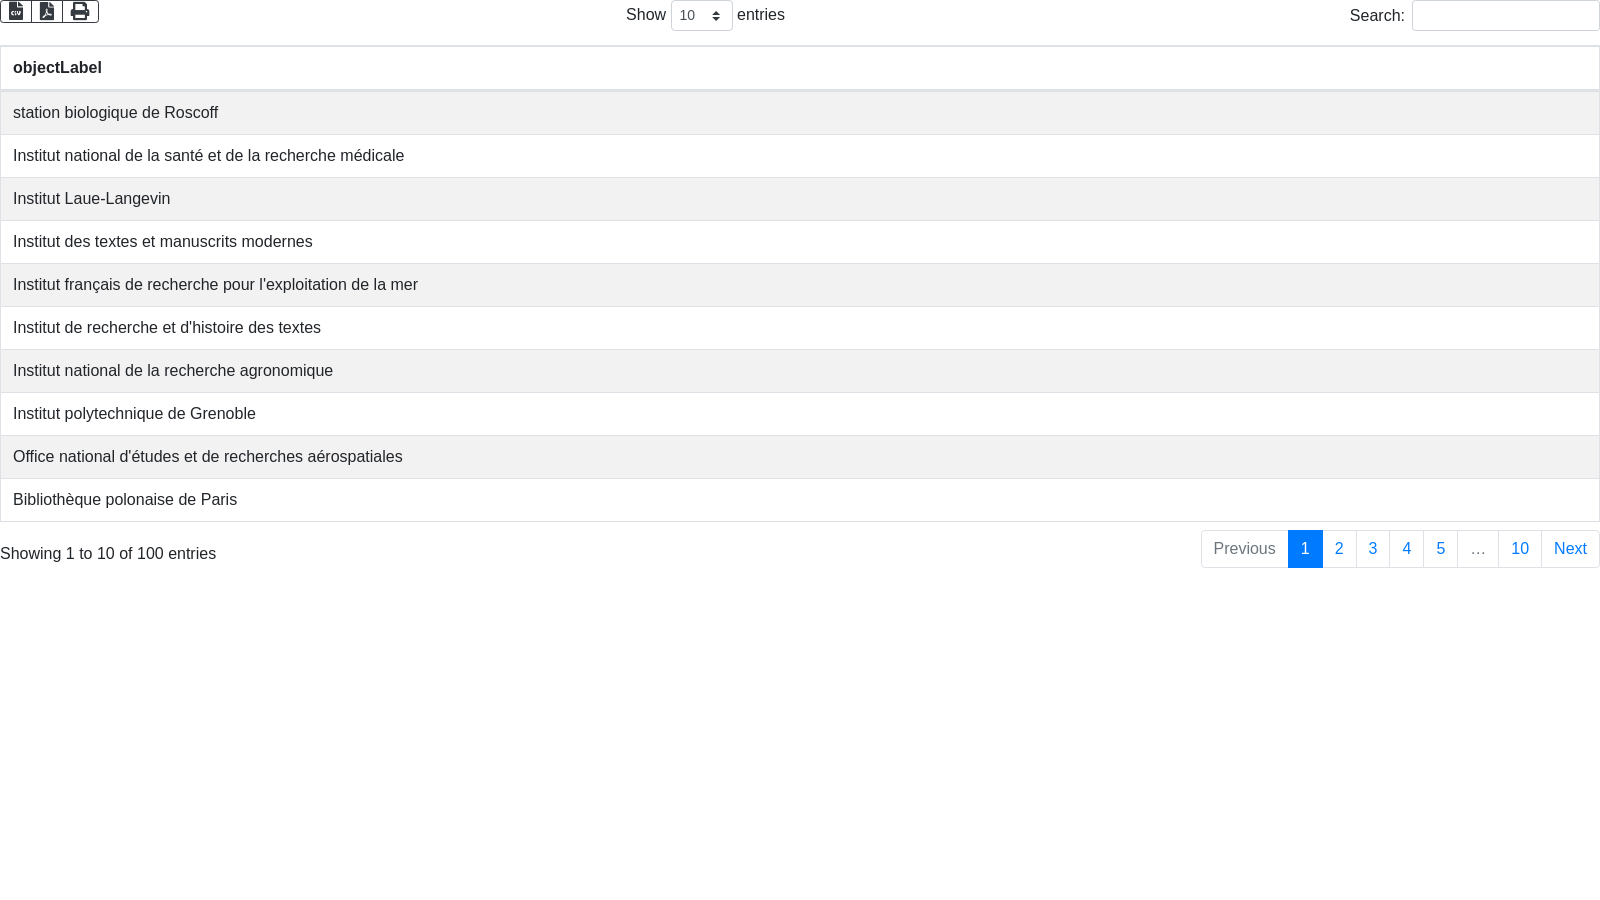Jump to page 4 in pagination
The image size is (1600, 900).
pyautogui.click(x=1406, y=549)
